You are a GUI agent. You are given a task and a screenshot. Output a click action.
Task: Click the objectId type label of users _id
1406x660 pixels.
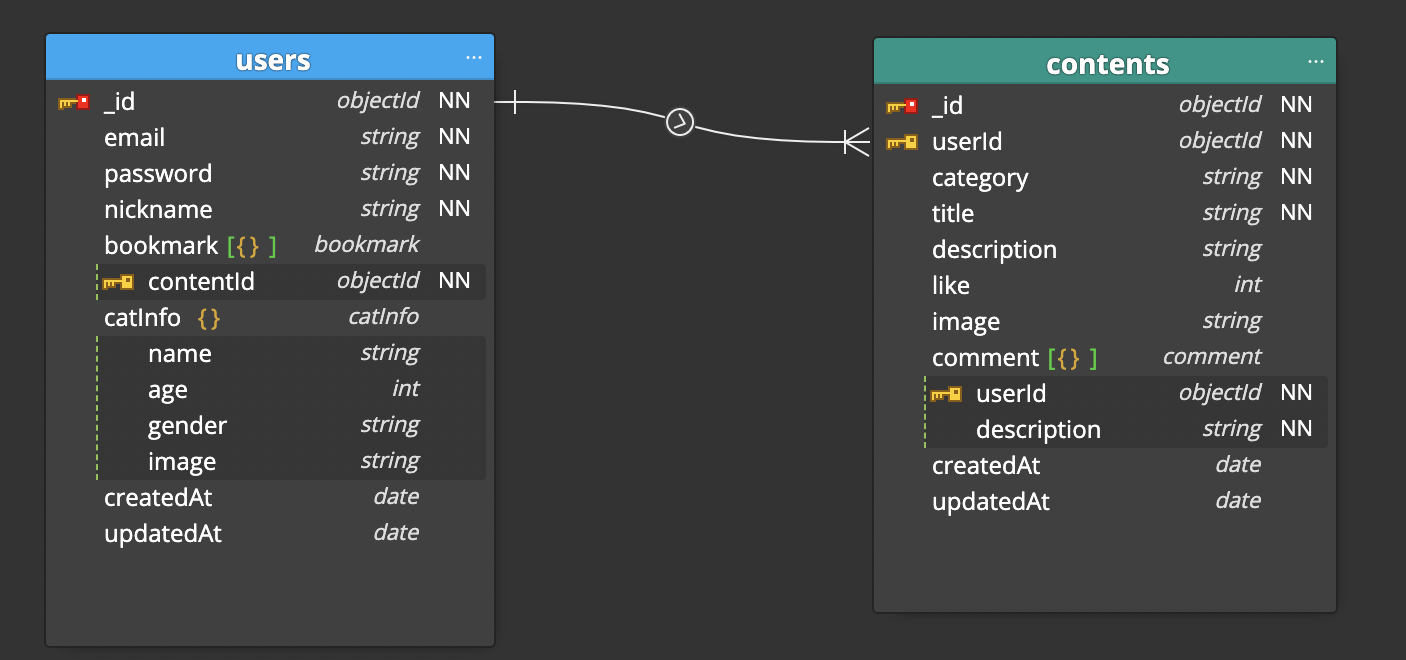click(x=379, y=101)
